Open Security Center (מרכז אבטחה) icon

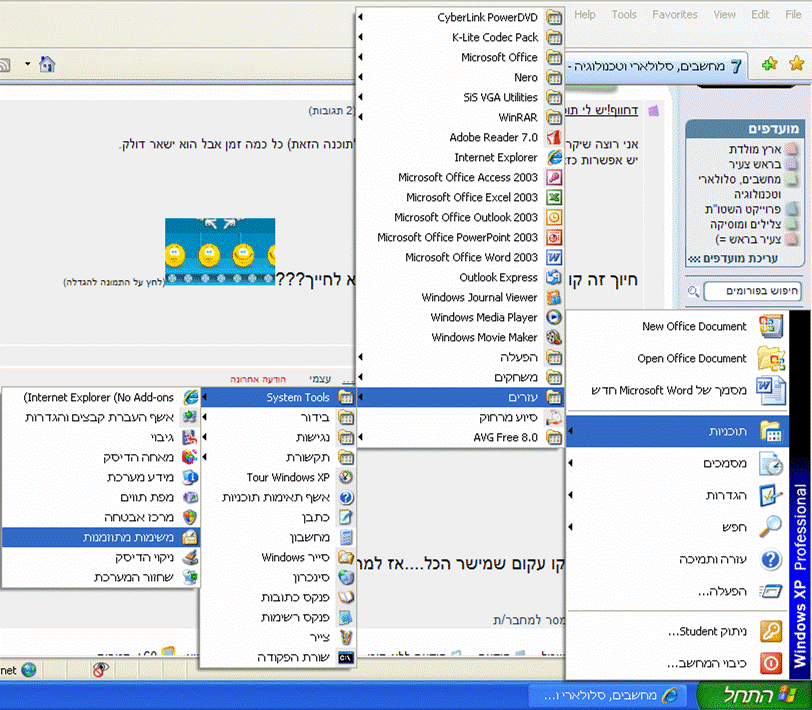click(190, 517)
